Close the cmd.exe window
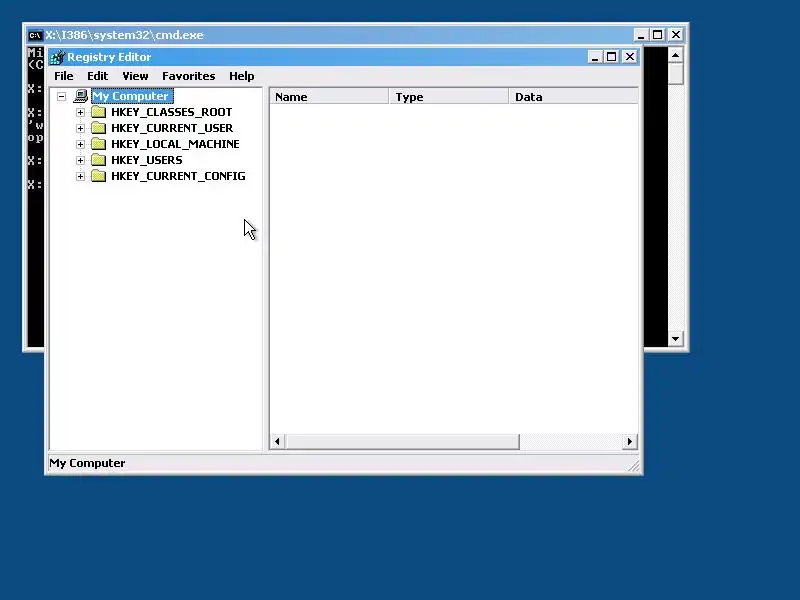This screenshot has width=800, height=600. [x=676, y=35]
